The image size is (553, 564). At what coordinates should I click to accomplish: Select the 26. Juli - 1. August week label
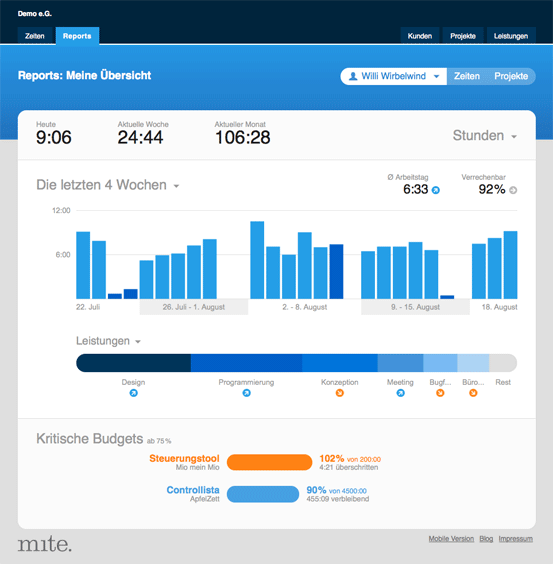coord(194,307)
